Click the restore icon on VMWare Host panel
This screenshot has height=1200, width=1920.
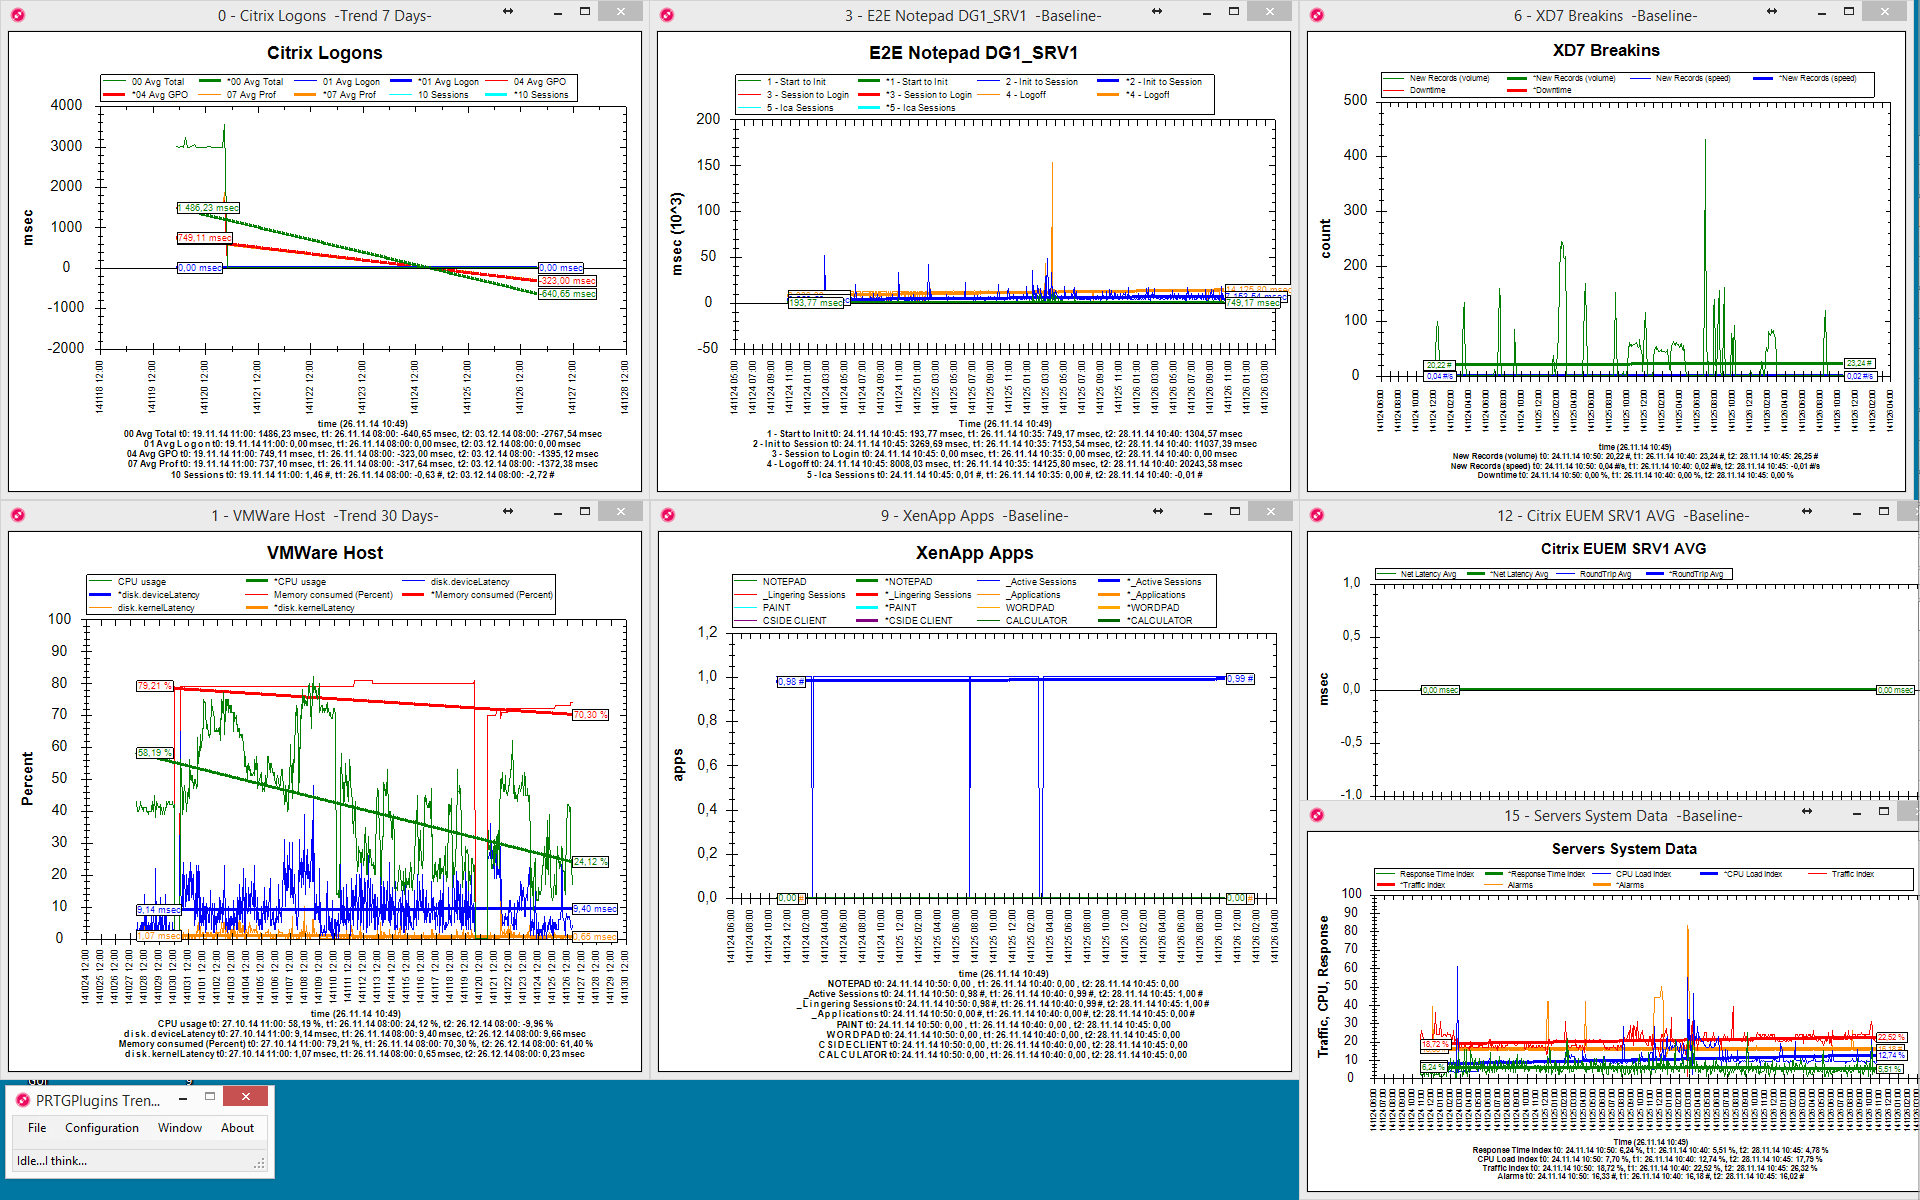(585, 512)
